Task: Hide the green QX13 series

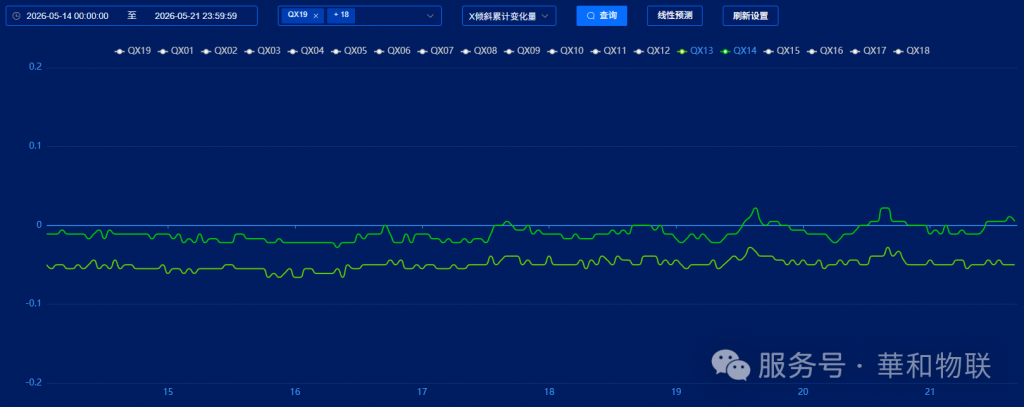Action: pos(696,50)
